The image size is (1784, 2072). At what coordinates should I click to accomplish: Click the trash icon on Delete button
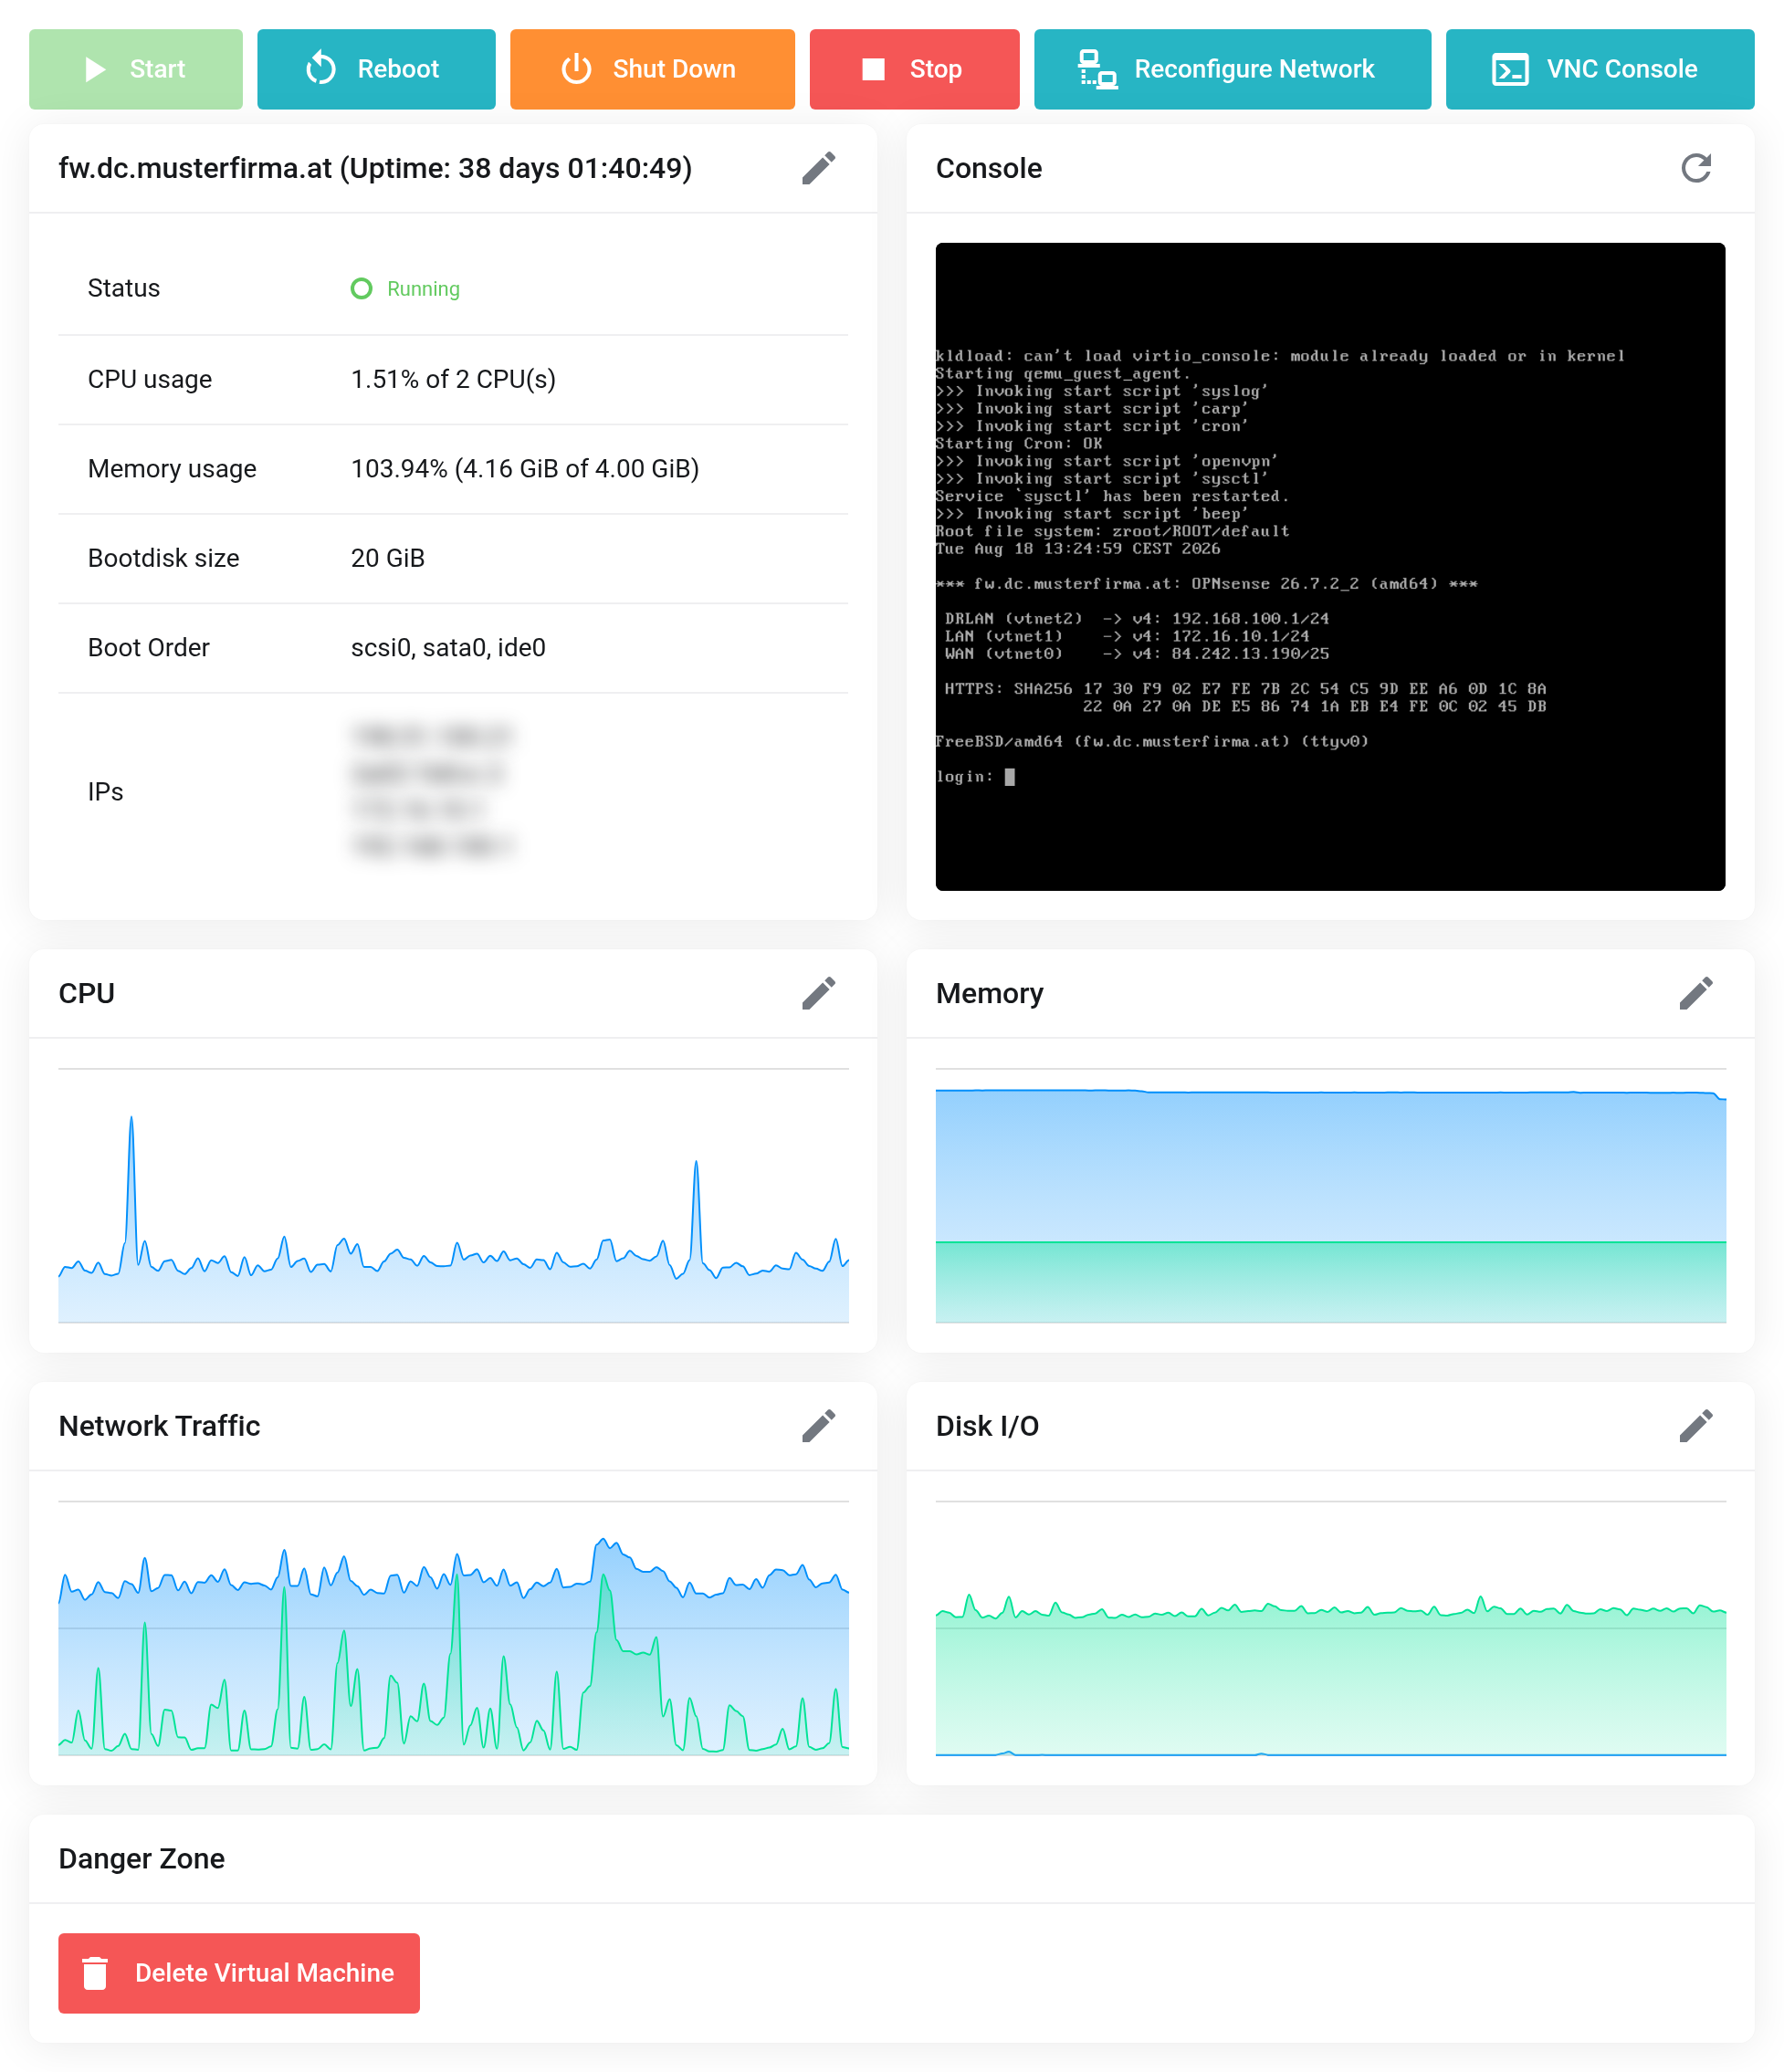(x=95, y=1973)
